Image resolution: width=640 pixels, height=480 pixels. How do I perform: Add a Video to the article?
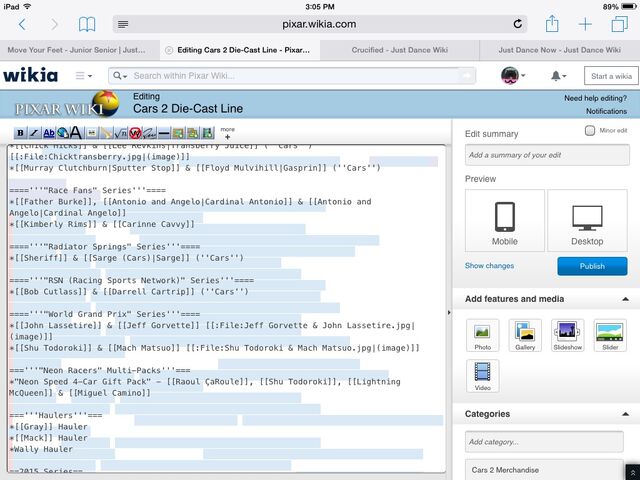[482, 376]
